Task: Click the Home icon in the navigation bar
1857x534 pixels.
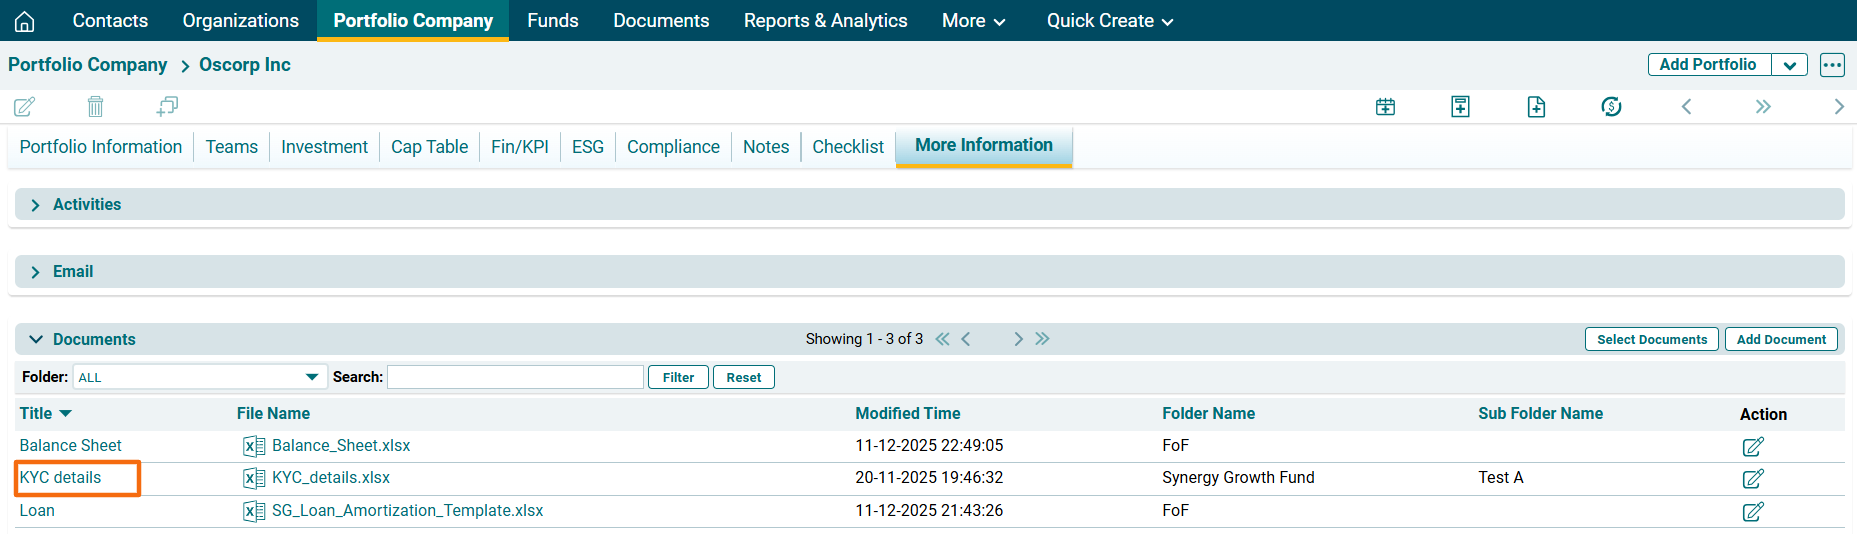Action: [25, 21]
